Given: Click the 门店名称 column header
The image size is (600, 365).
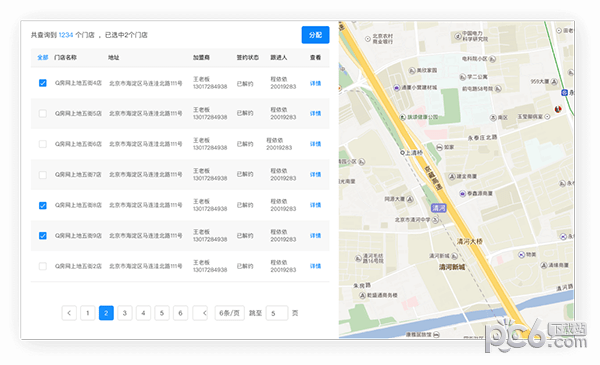Looking at the screenshot, I should [x=65, y=57].
